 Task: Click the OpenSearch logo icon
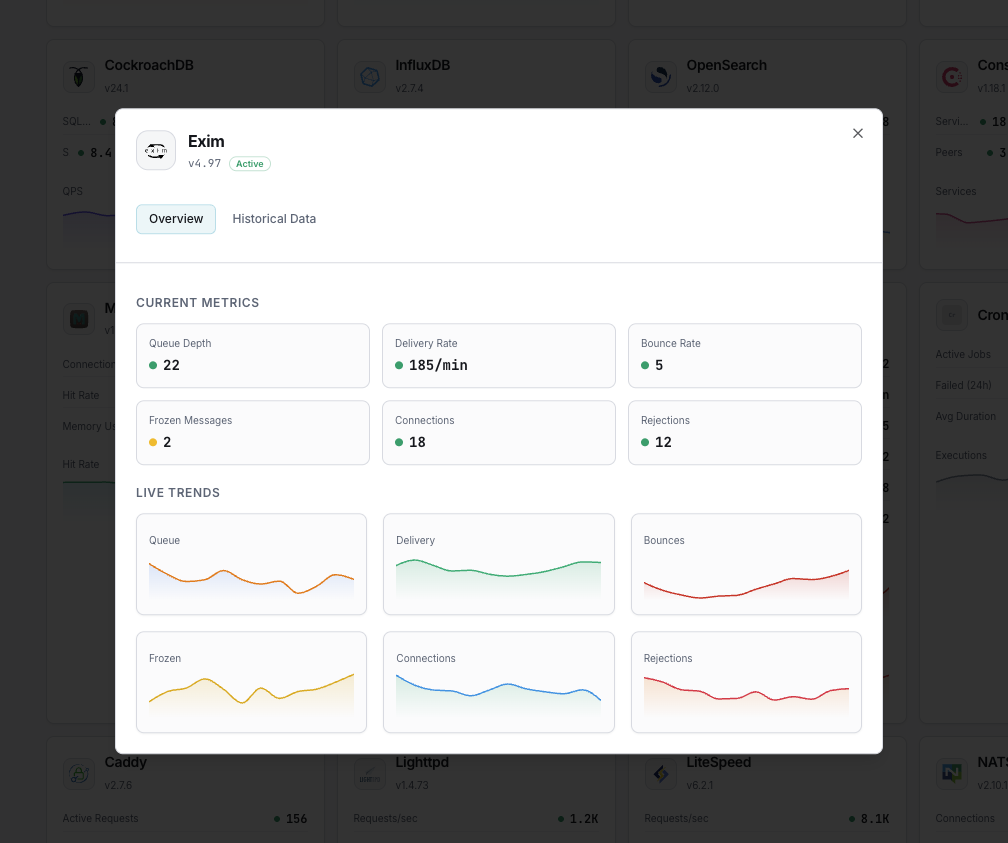coord(660,77)
